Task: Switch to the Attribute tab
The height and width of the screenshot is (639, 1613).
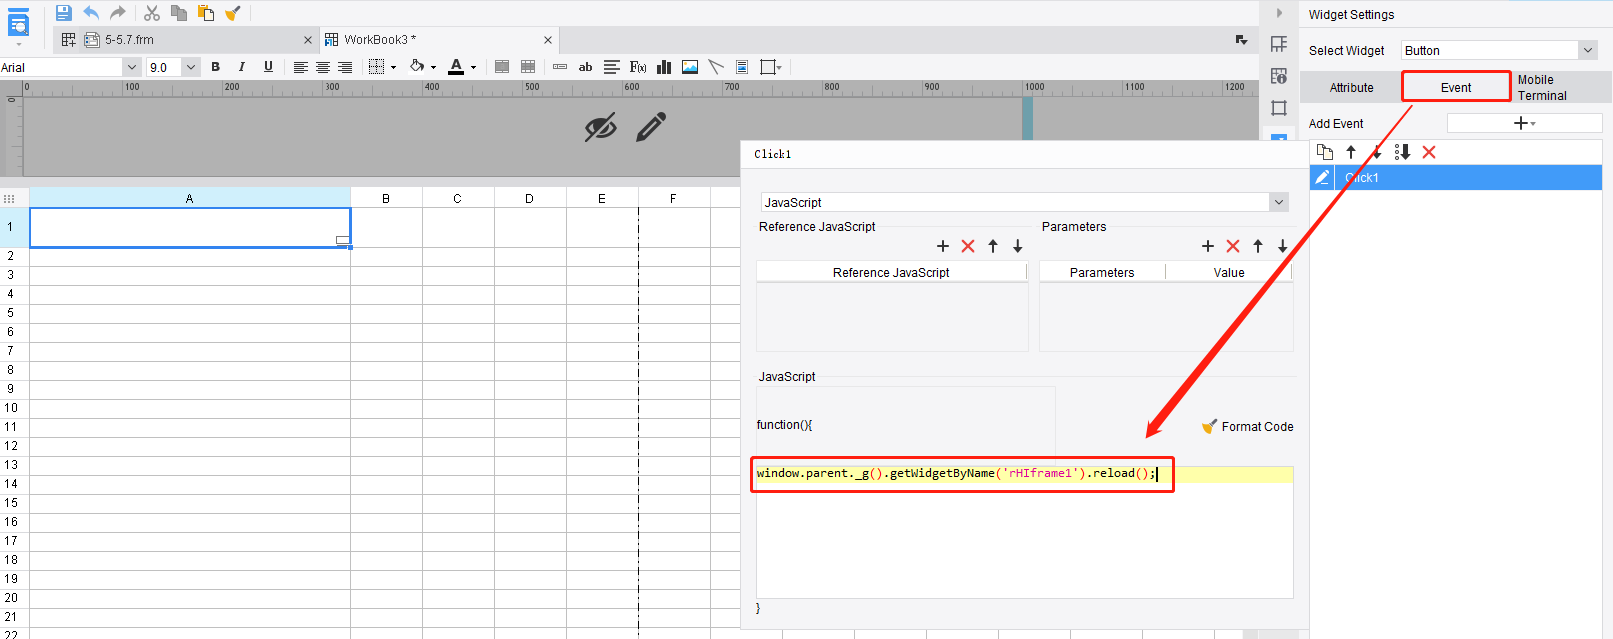Action: click(x=1351, y=88)
